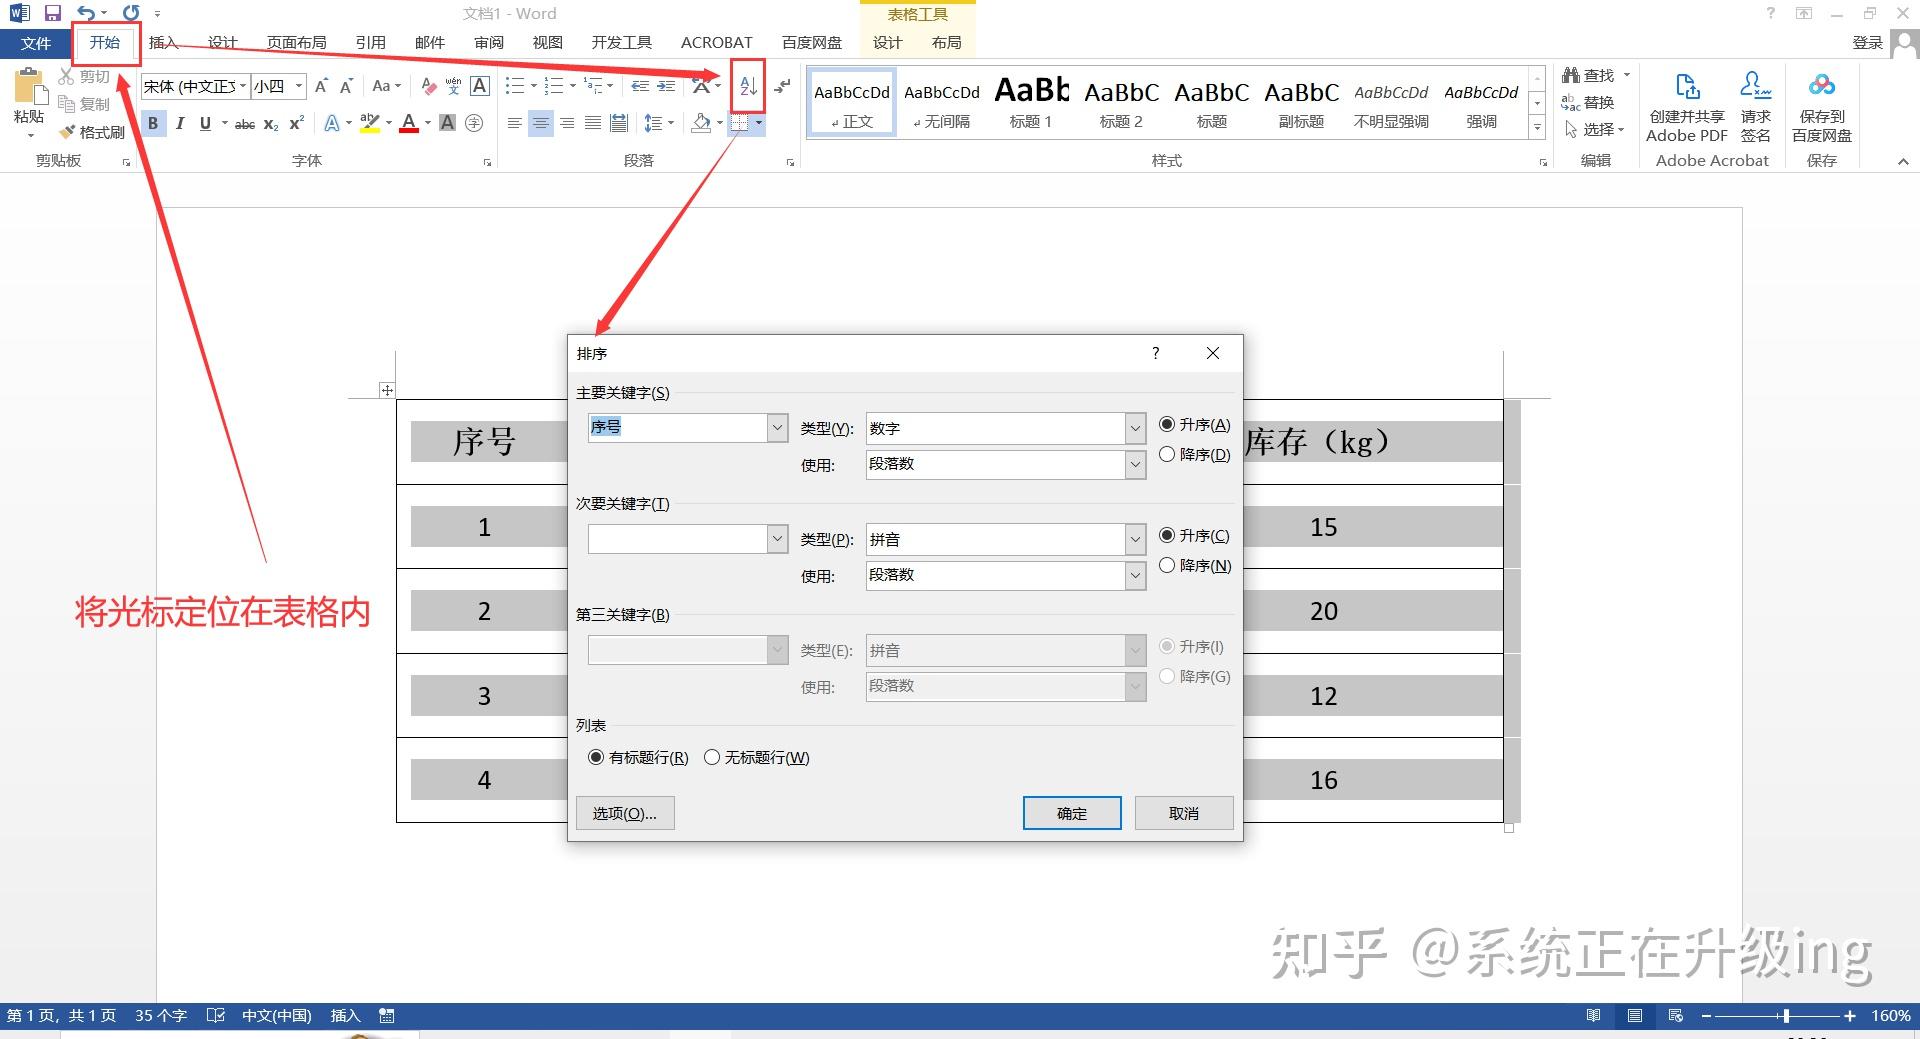The width and height of the screenshot is (1920, 1039).
Task: Select descending for the secondary key
Action: 1194,566
